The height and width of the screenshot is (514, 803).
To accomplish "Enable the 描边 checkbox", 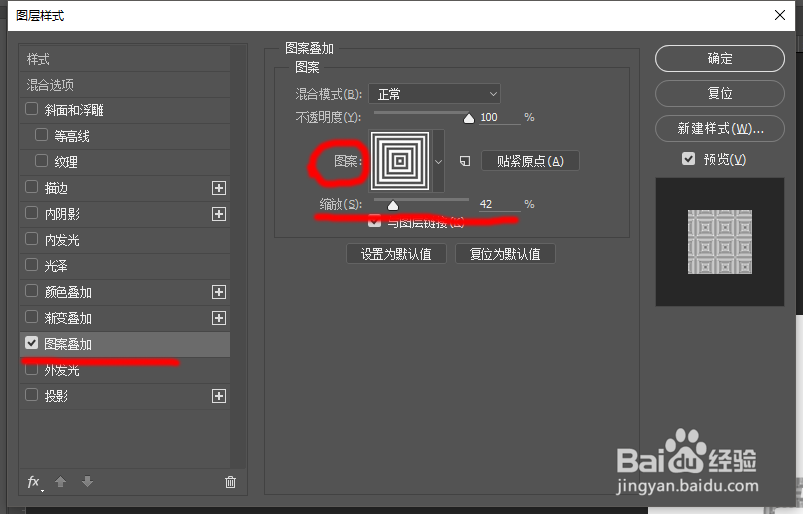I will [x=32, y=187].
